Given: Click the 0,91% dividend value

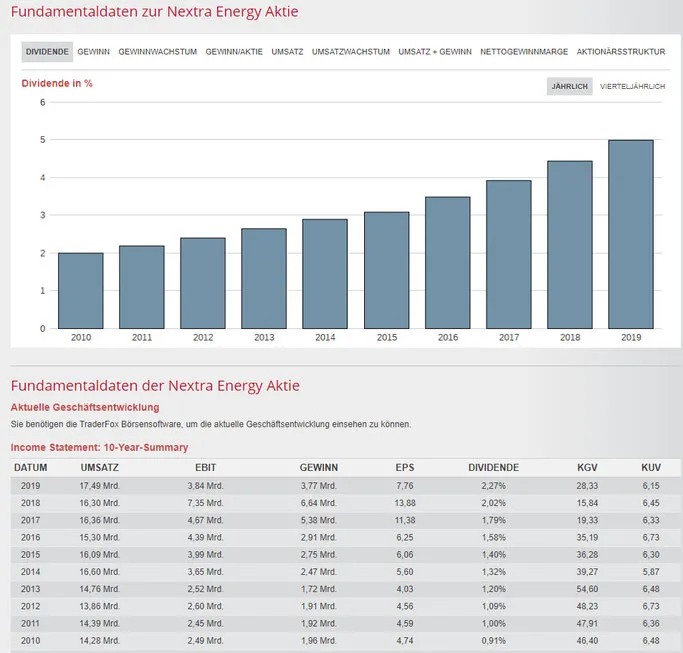Looking at the screenshot, I should 494,641.
